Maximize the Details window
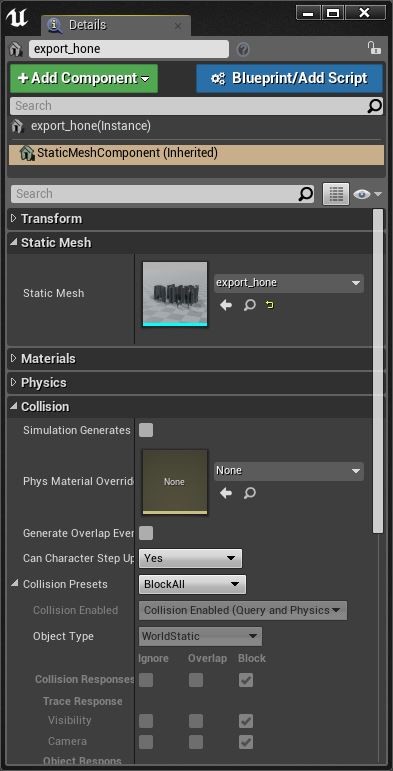 [333, 13]
